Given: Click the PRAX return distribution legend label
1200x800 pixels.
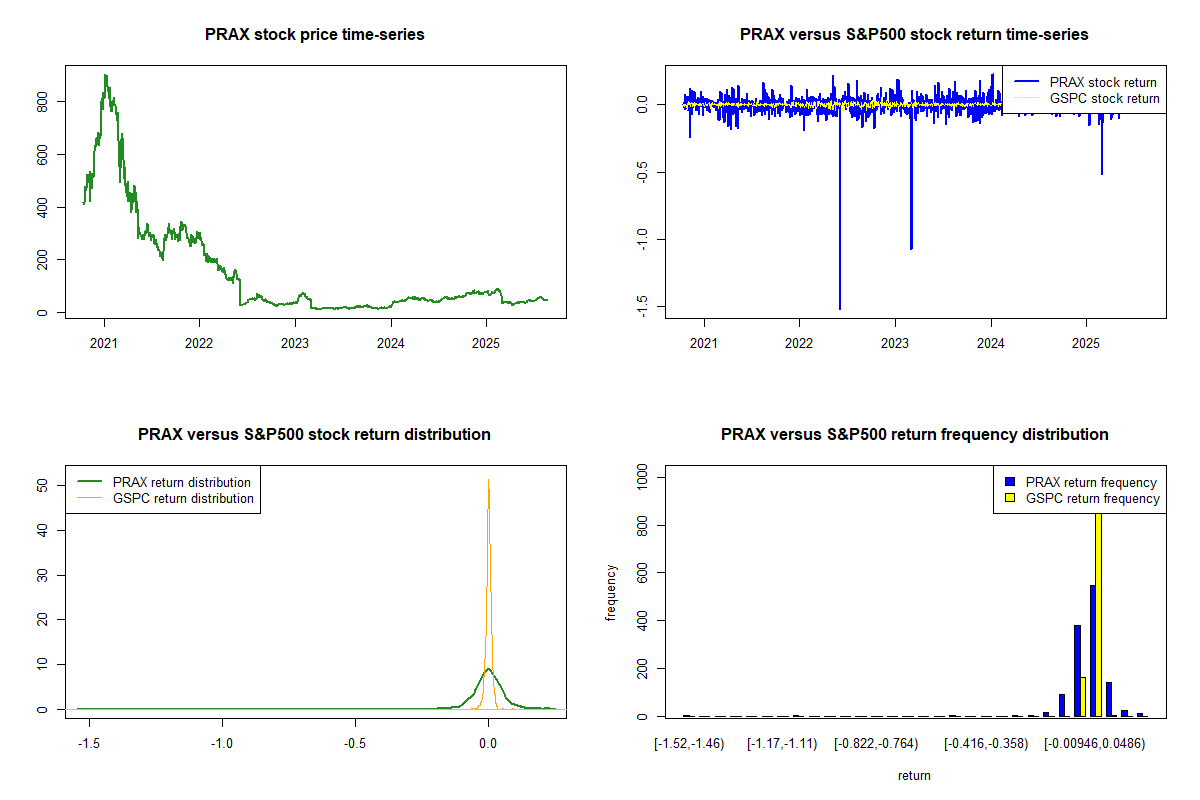Looking at the screenshot, I should point(181,483).
